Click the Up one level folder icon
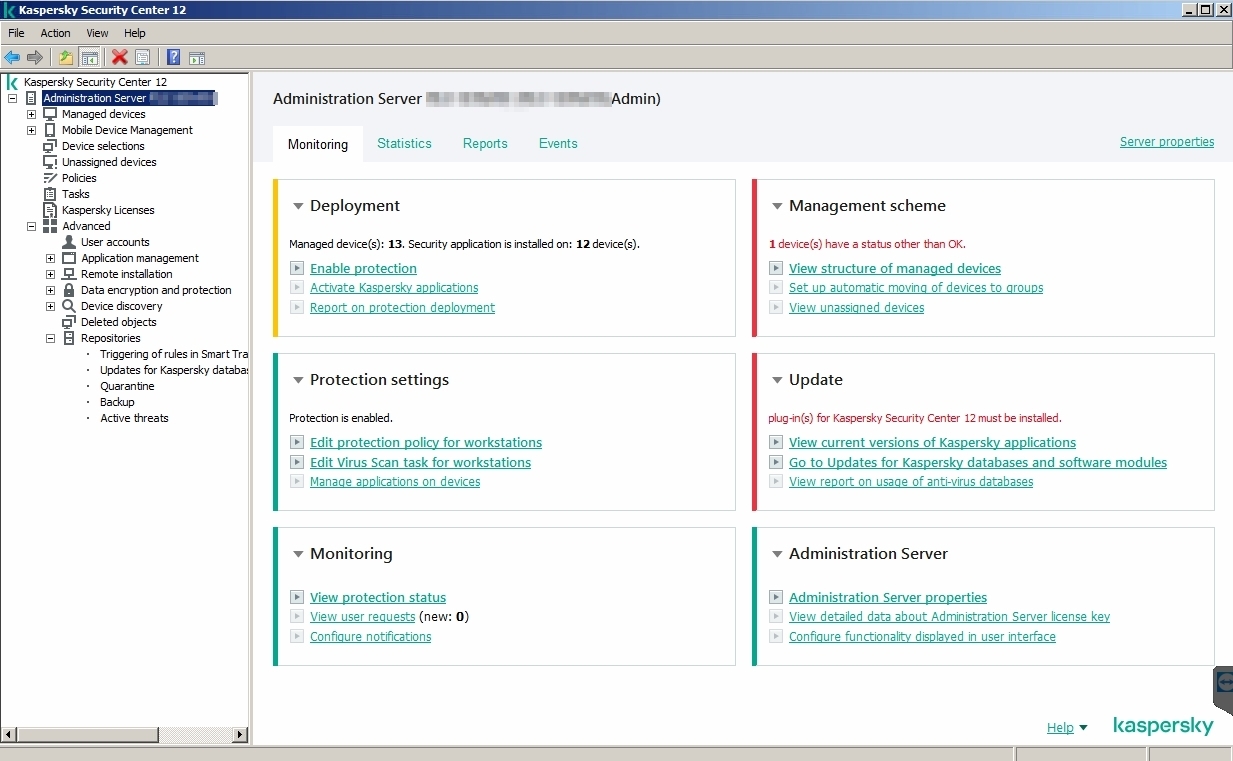 66,57
